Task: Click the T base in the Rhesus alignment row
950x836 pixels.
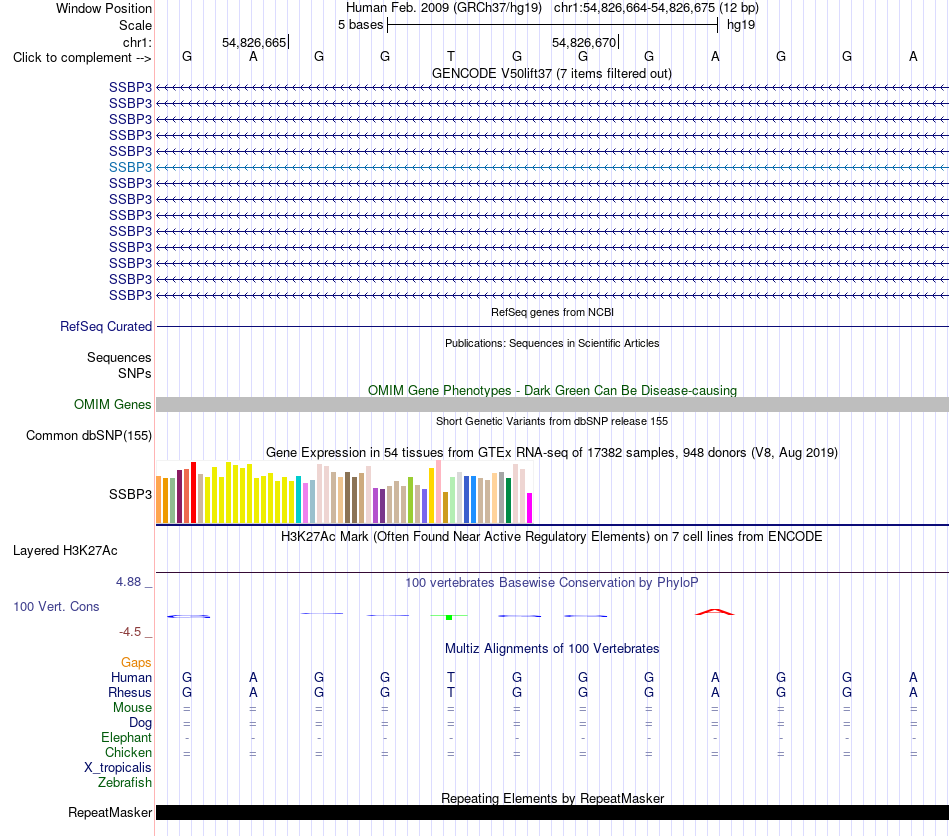Action: [x=451, y=692]
